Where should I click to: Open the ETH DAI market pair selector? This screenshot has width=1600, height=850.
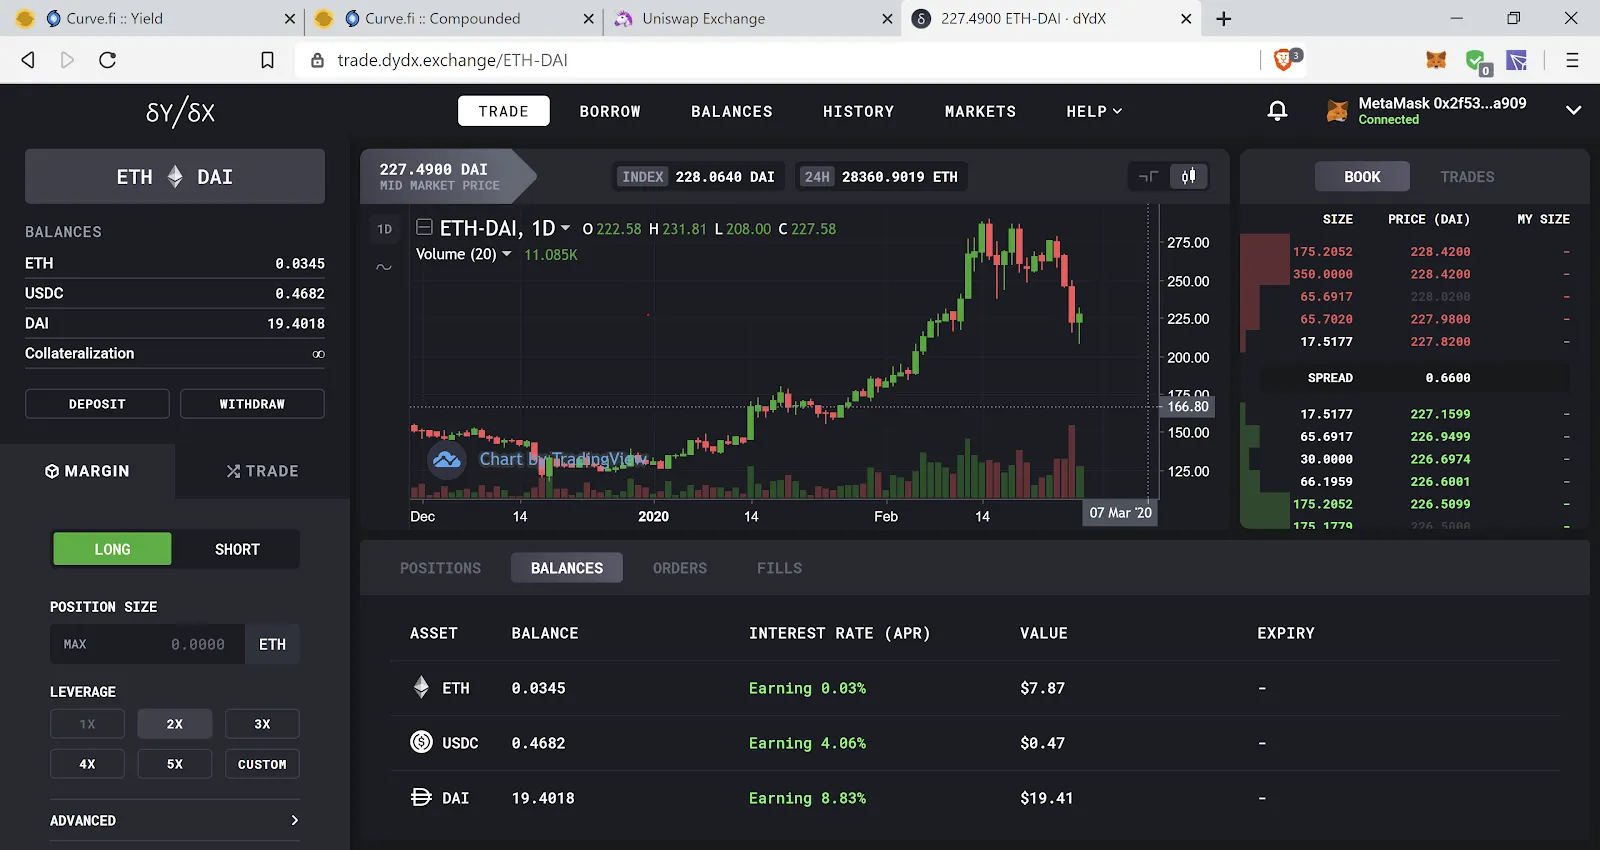[175, 177]
